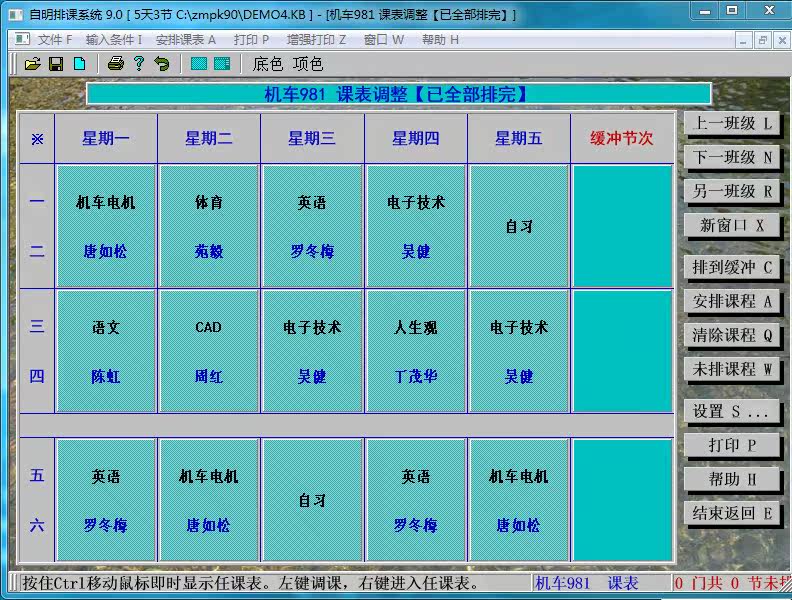Image resolution: width=792 pixels, height=600 pixels.
Task: Select Thursday 人生观 丁茂华 cell
Action: tap(416, 351)
